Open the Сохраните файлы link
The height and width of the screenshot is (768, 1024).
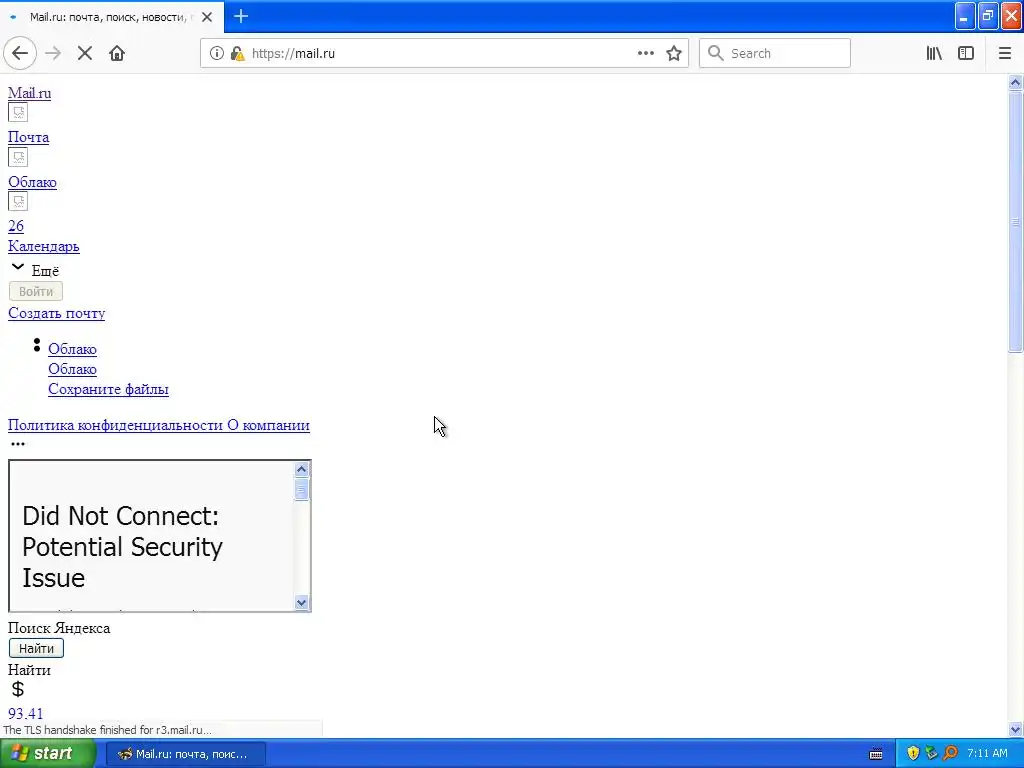[108, 389]
